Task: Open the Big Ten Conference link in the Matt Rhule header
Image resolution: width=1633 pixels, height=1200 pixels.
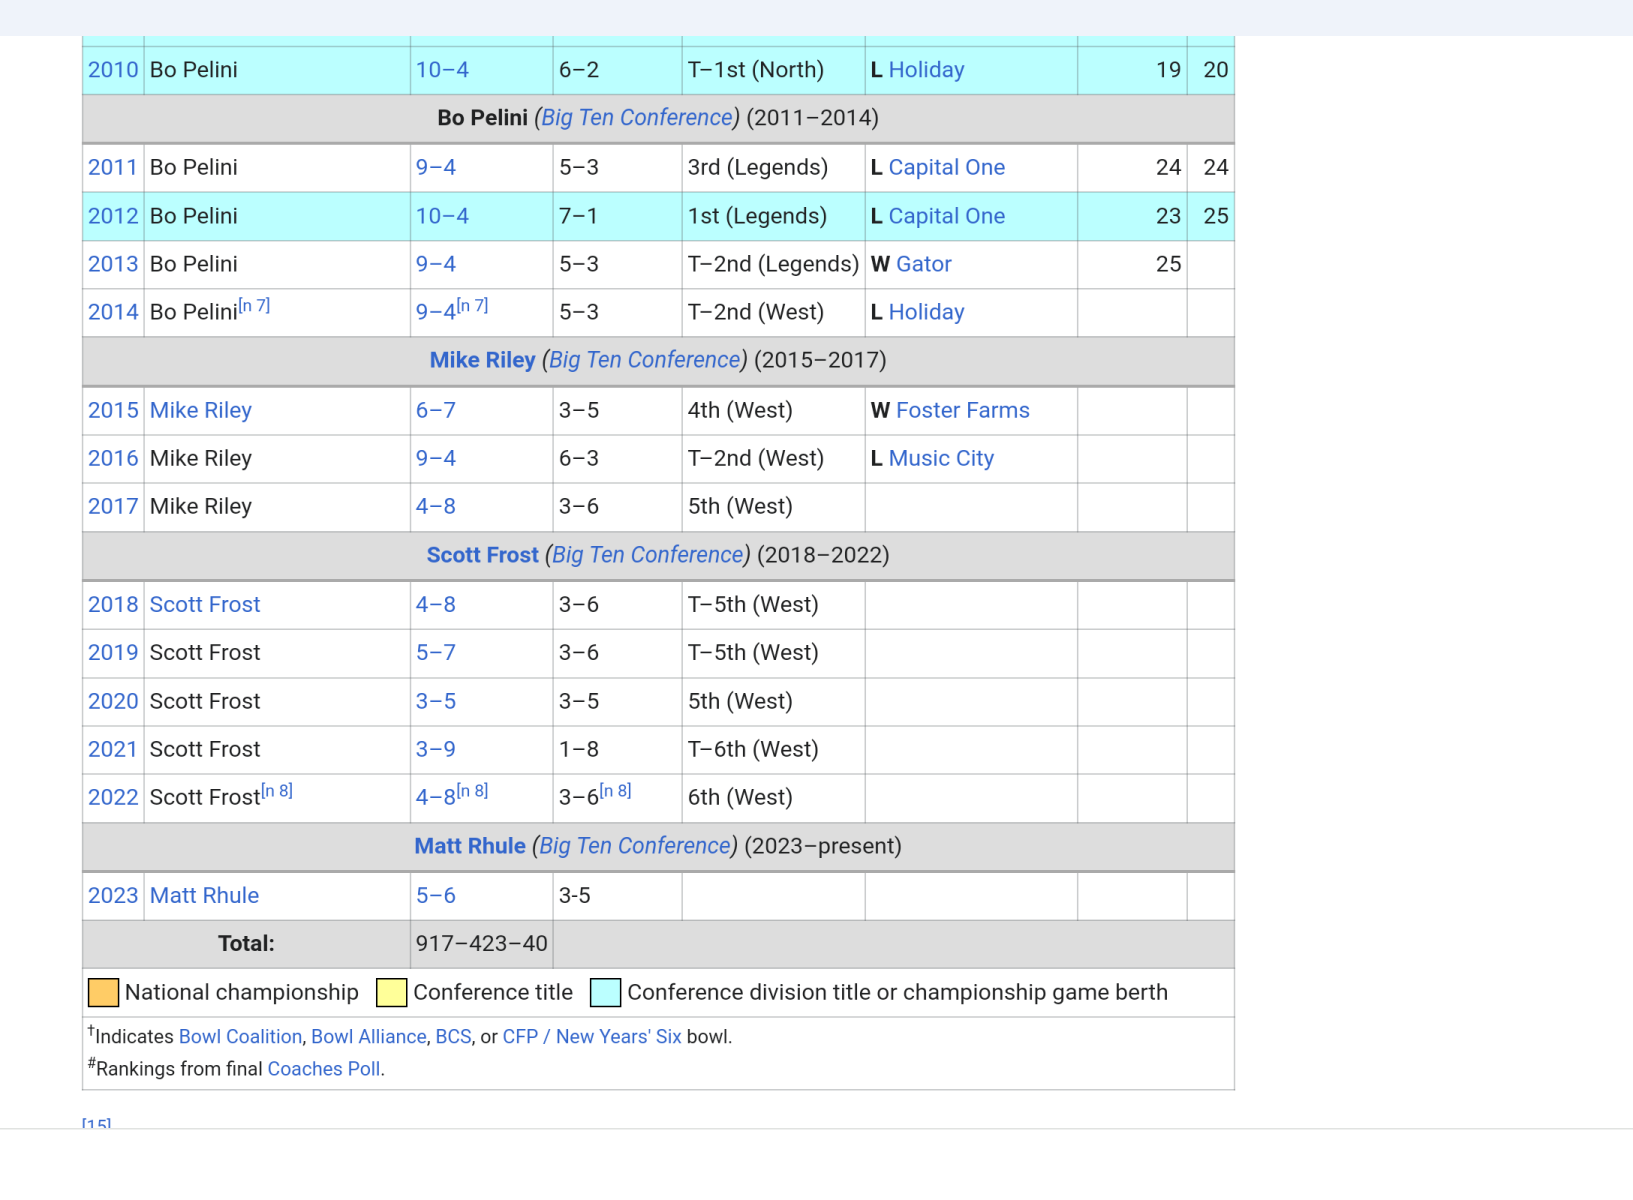Action: pos(635,846)
